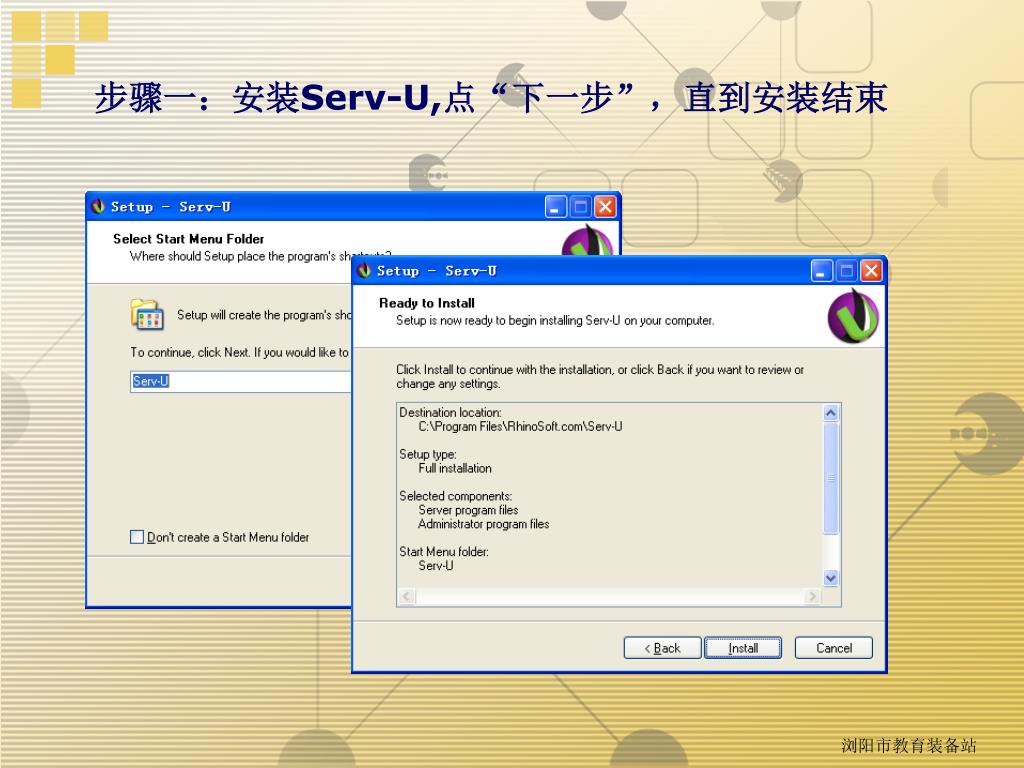Image resolution: width=1024 pixels, height=768 pixels.
Task: Click 'Destination location:' label
Action: pos(451,413)
